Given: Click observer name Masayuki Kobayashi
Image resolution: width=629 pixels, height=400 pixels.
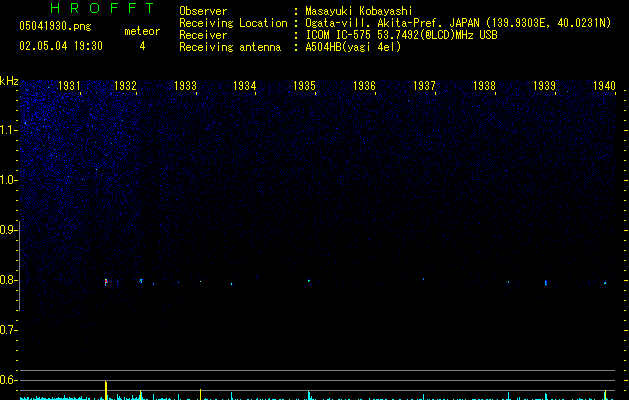Looking at the screenshot, I should click(x=359, y=11).
